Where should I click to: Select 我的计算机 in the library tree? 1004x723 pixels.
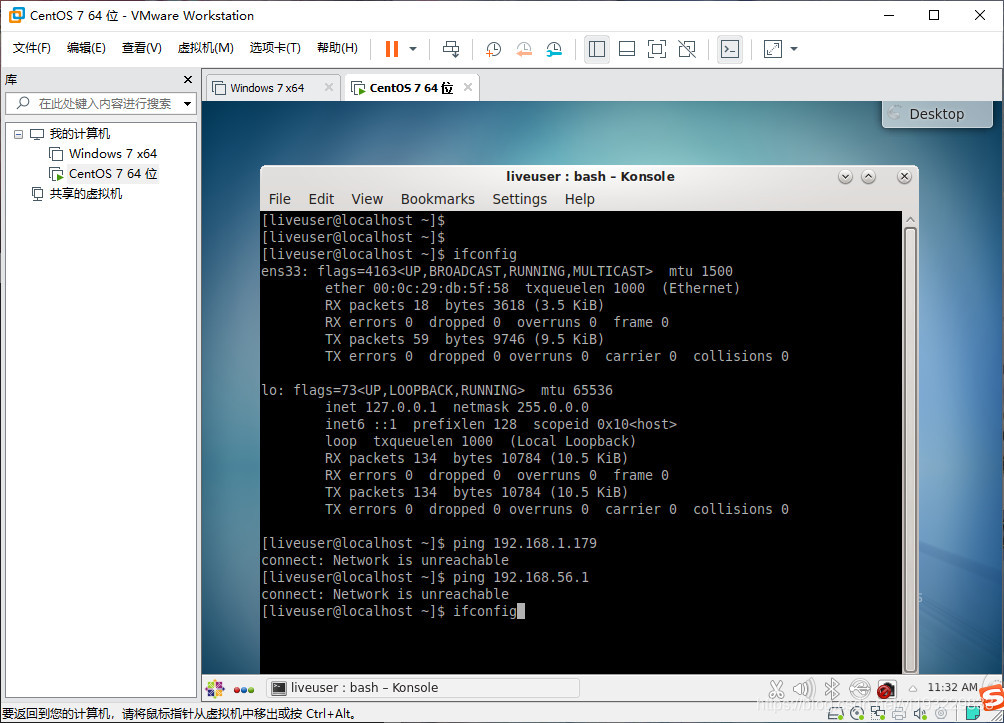(x=79, y=134)
